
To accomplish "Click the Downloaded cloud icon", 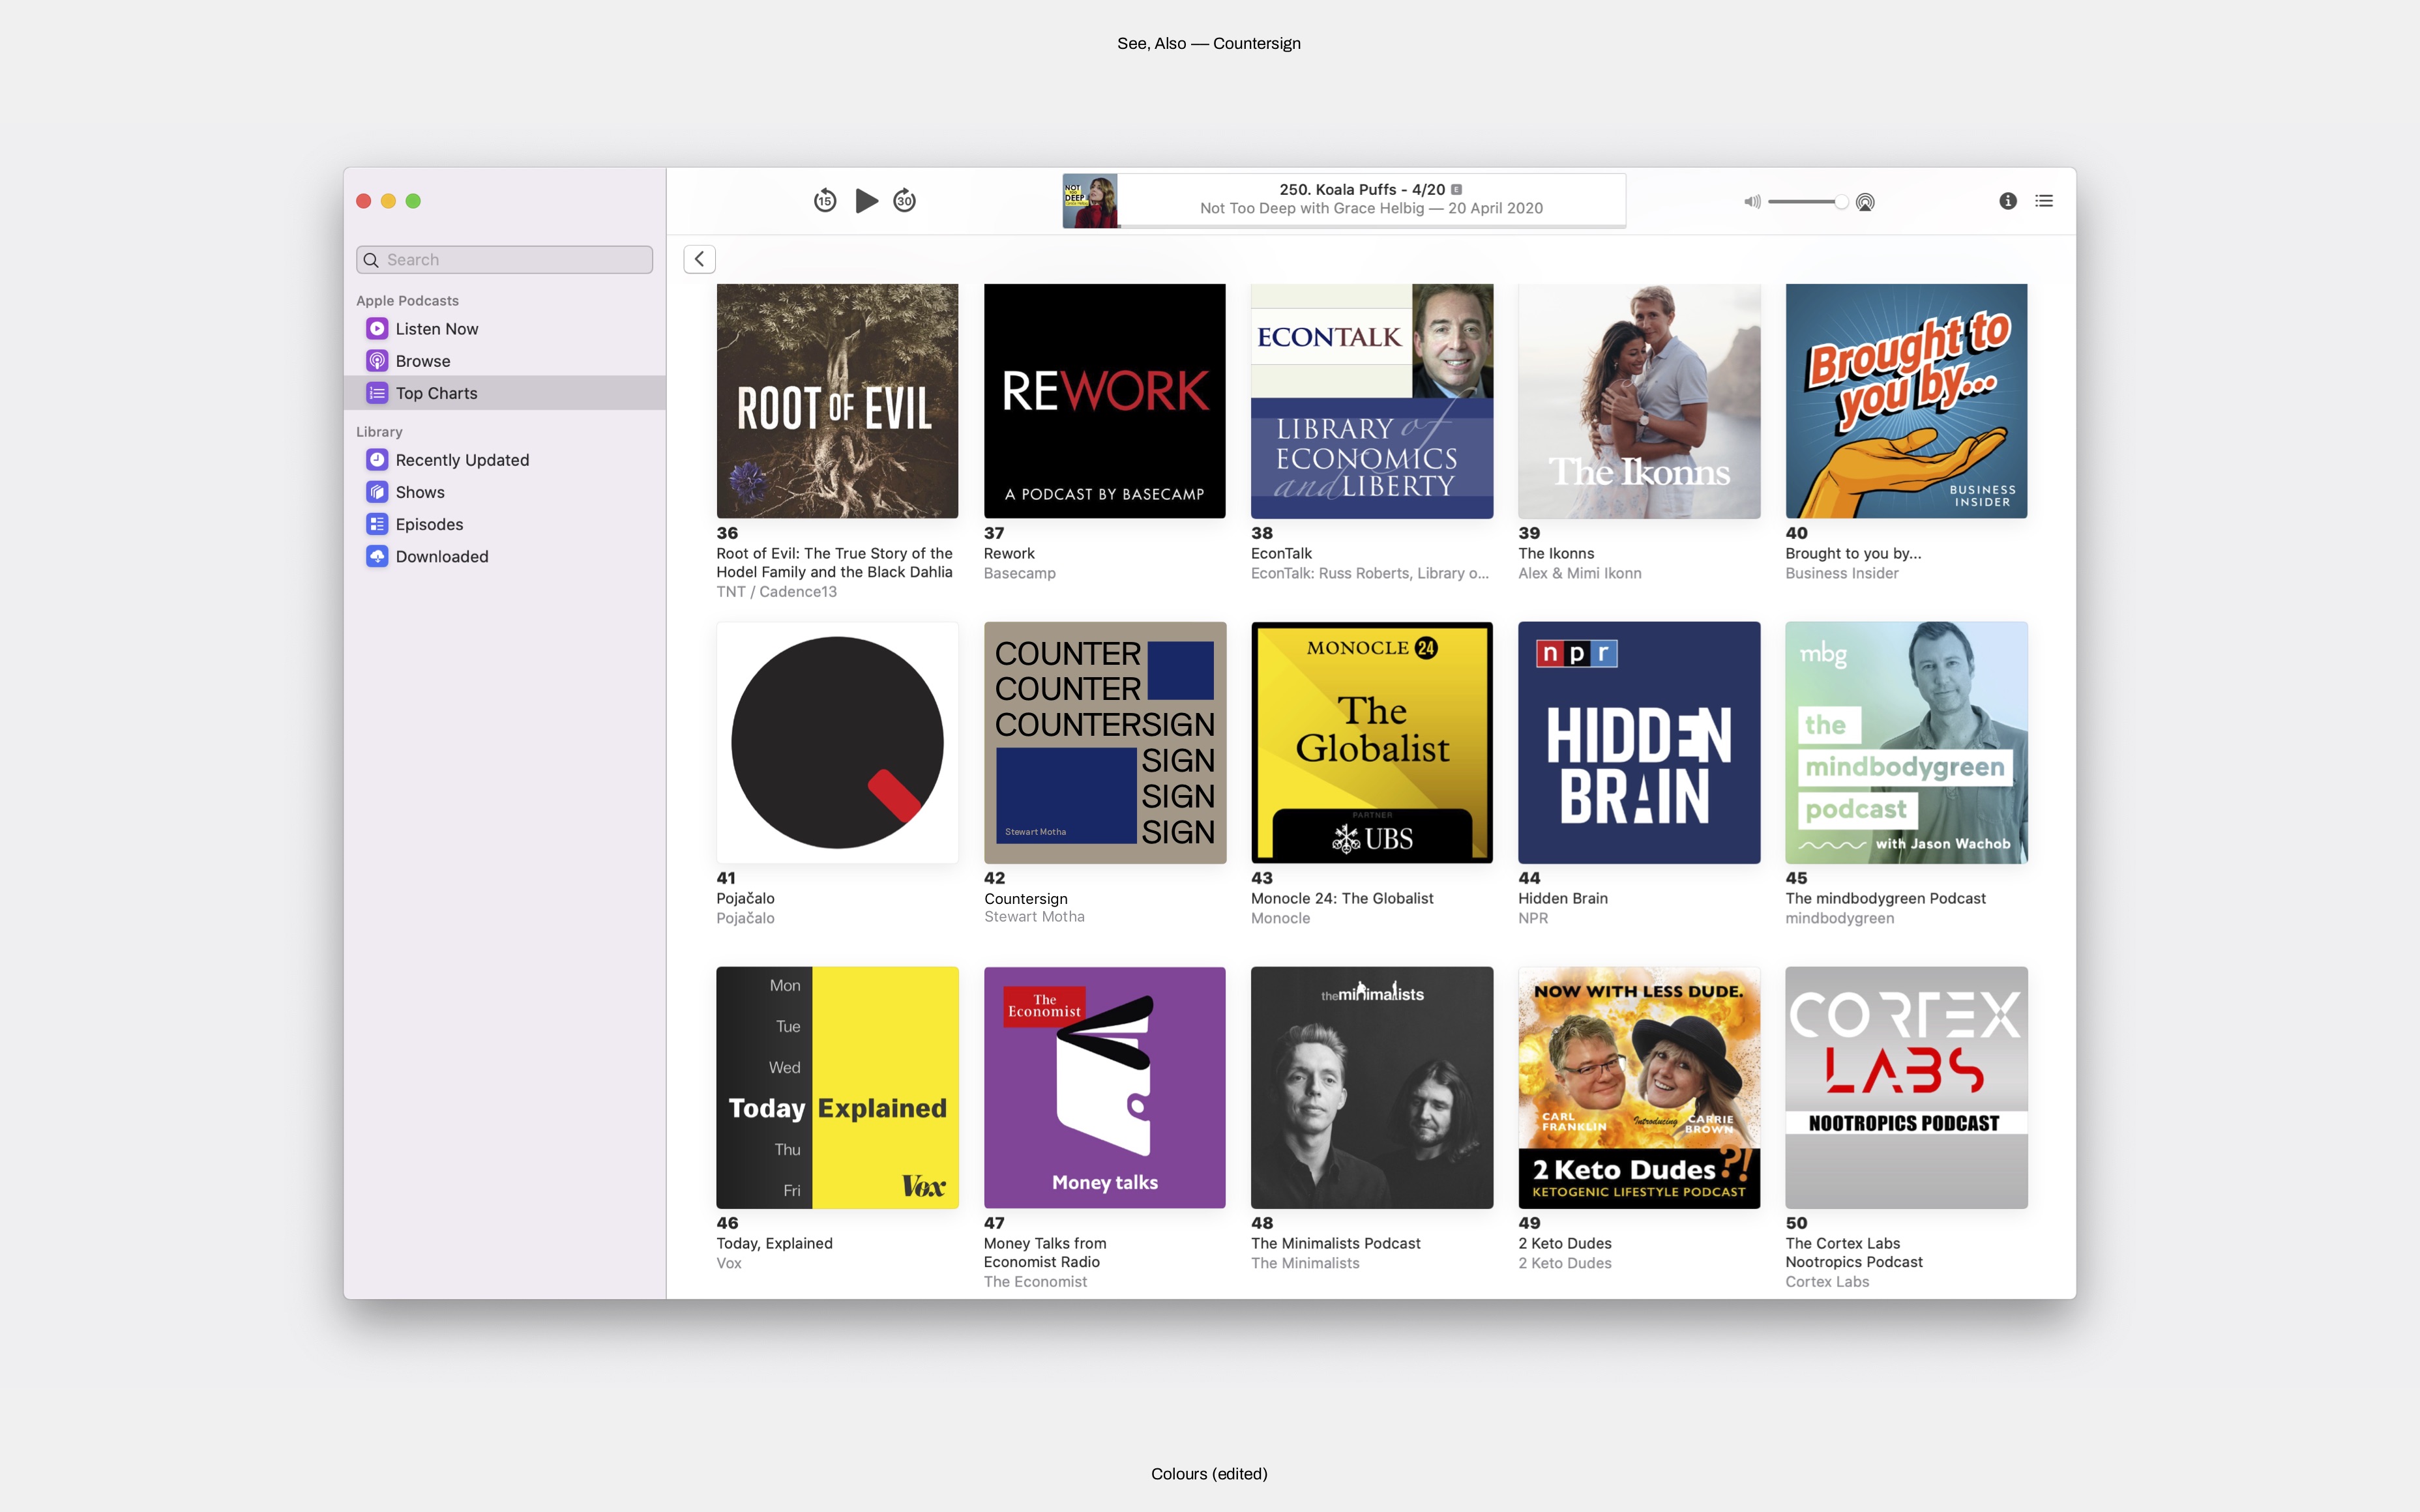I will click(x=377, y=556).
